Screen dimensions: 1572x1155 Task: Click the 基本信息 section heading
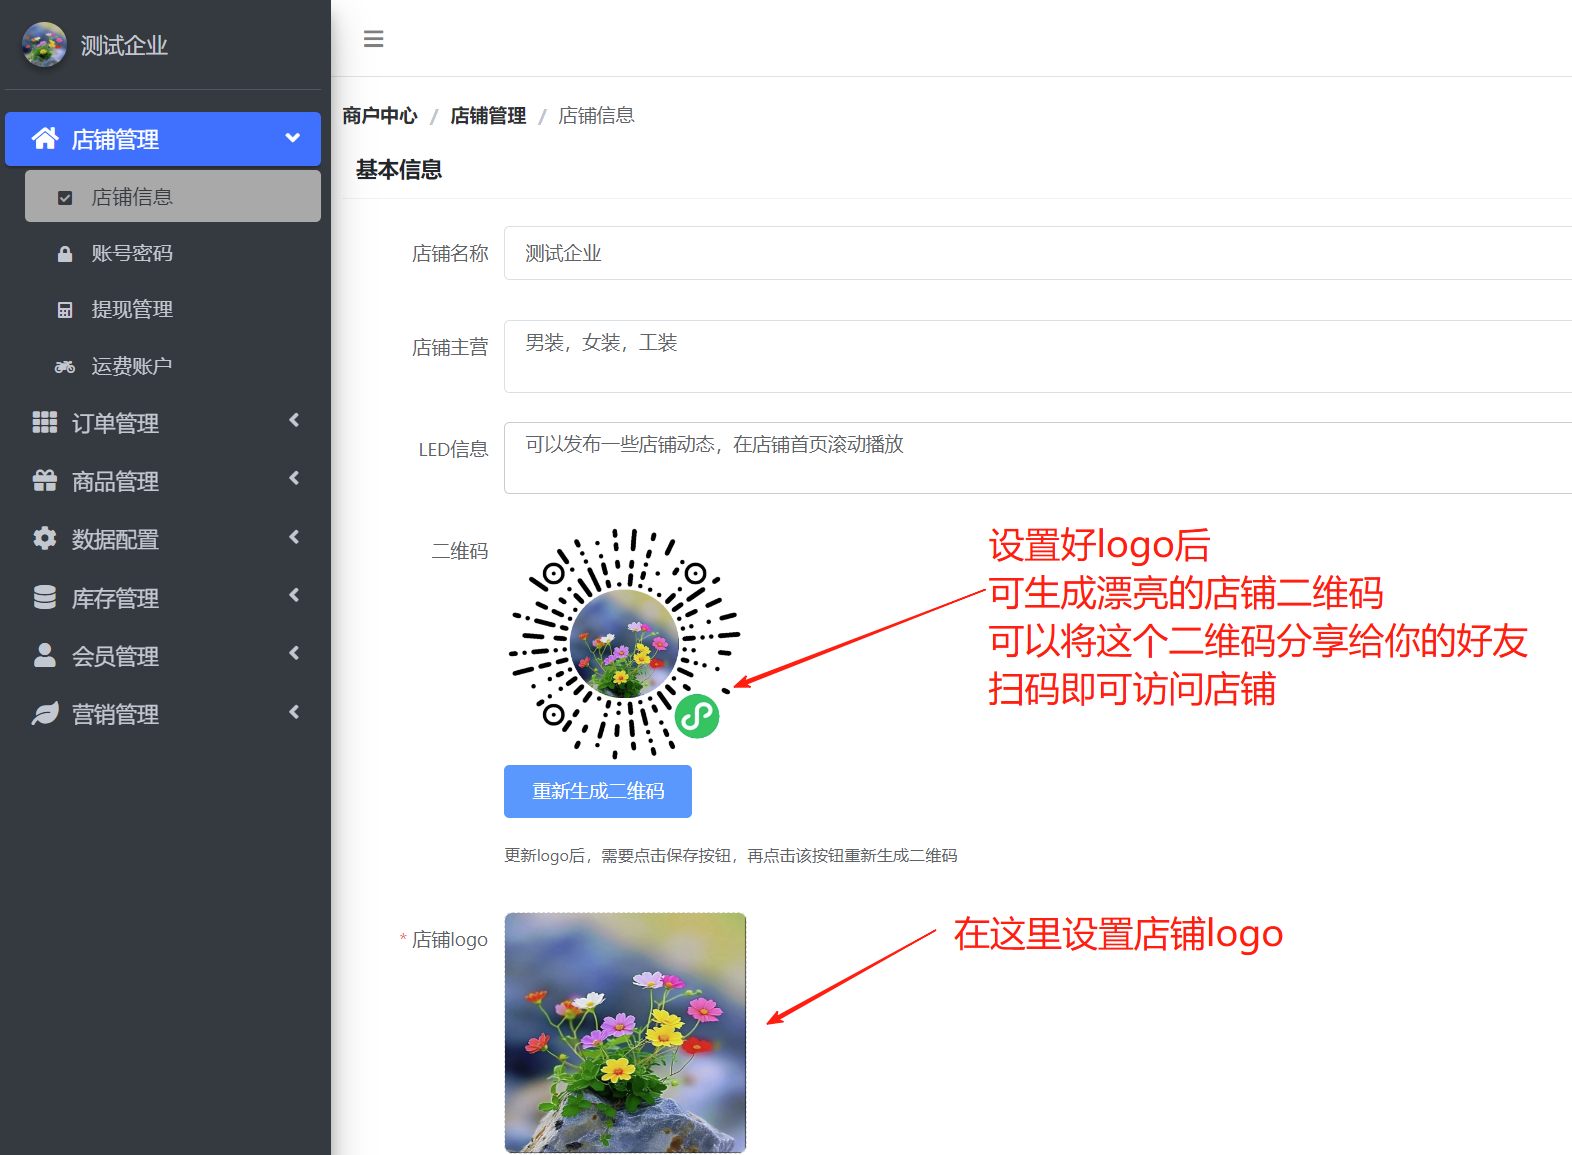coord(399,170)
